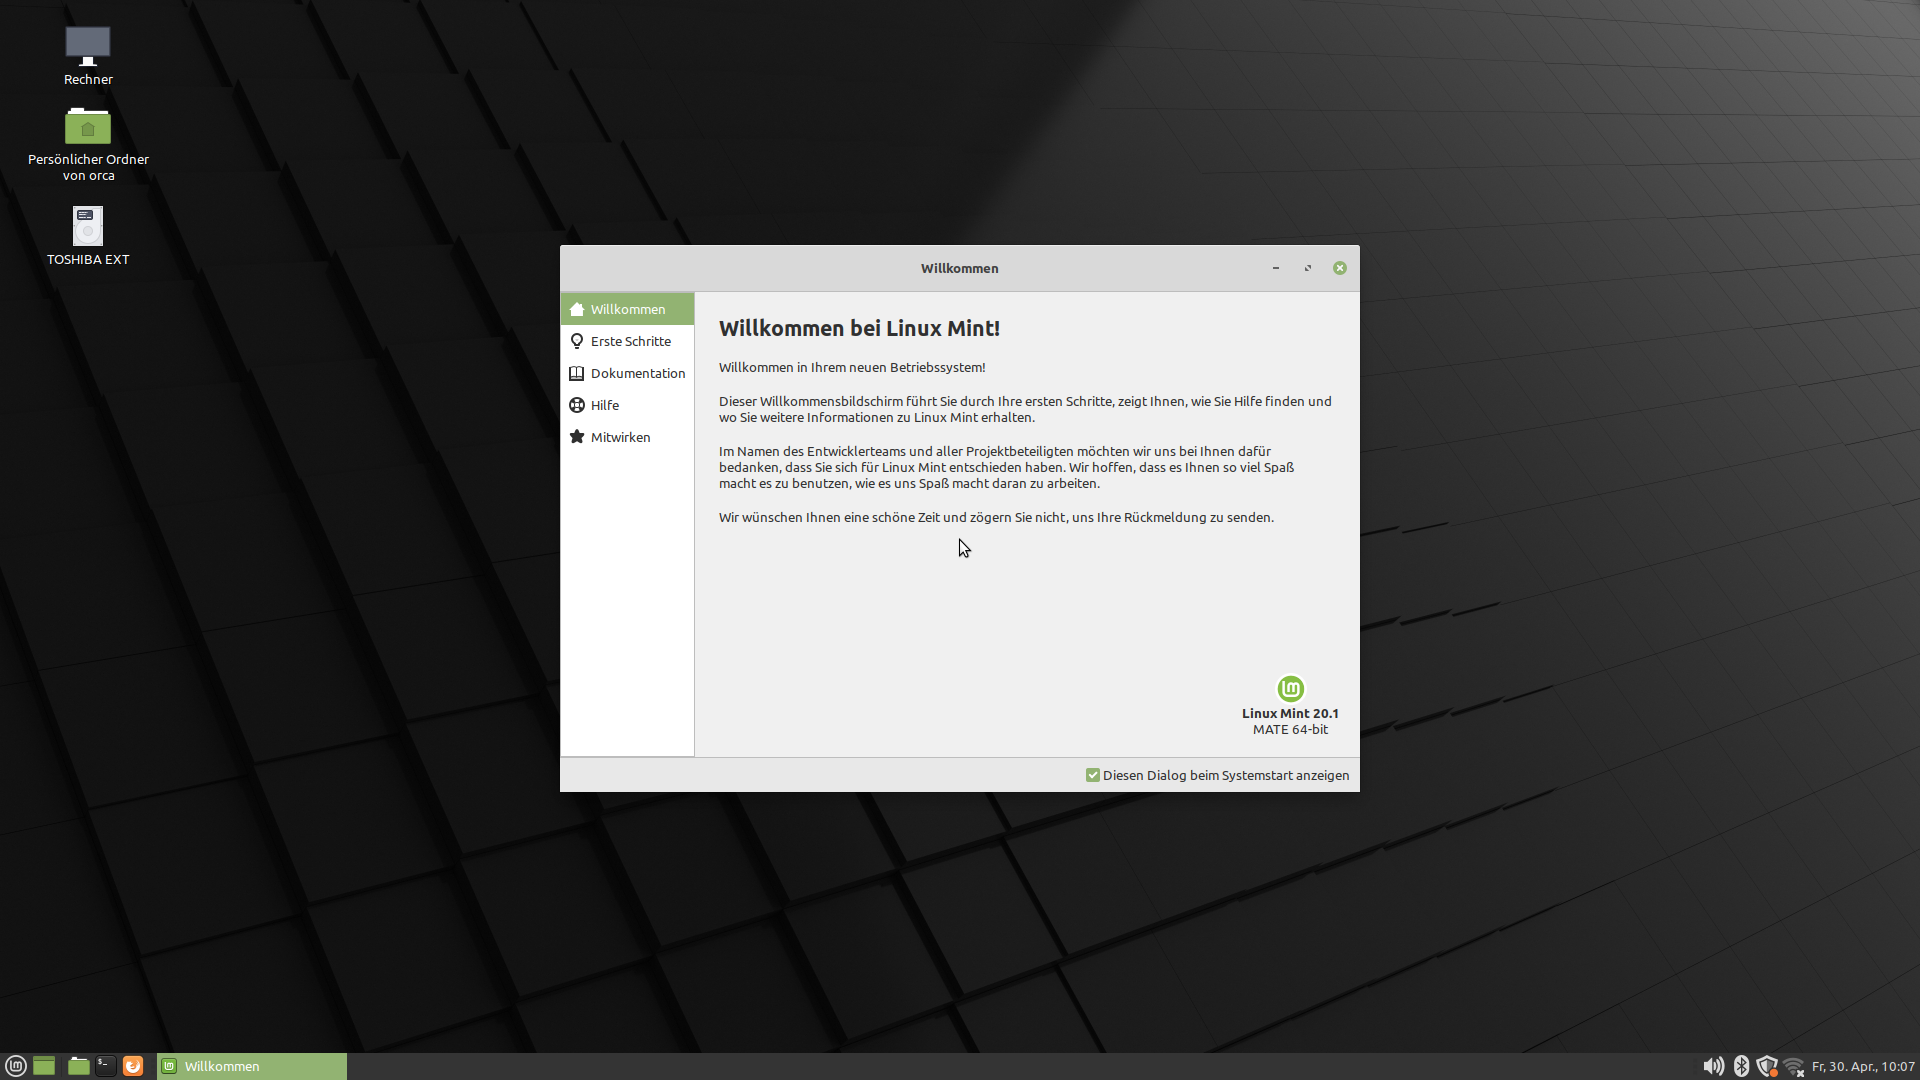The image size is (1920, 1080).
Task: Open the Mitwirken section
Action: click(627, 437)
